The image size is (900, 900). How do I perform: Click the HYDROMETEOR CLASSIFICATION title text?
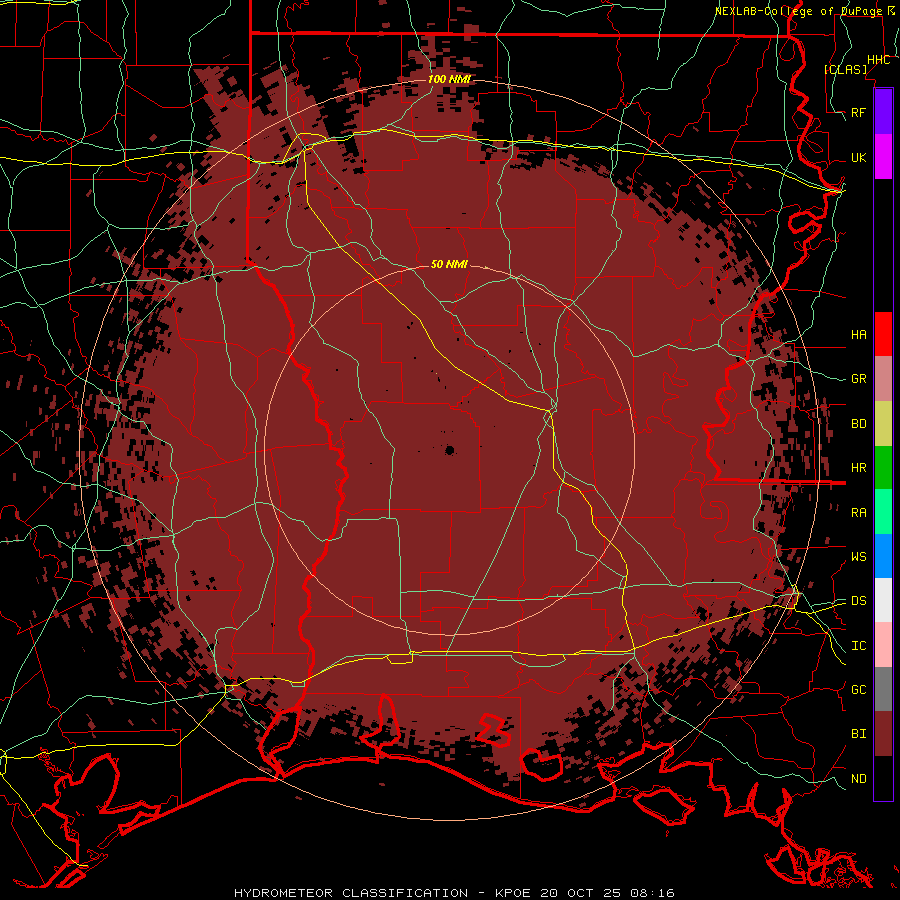point(351,893)
